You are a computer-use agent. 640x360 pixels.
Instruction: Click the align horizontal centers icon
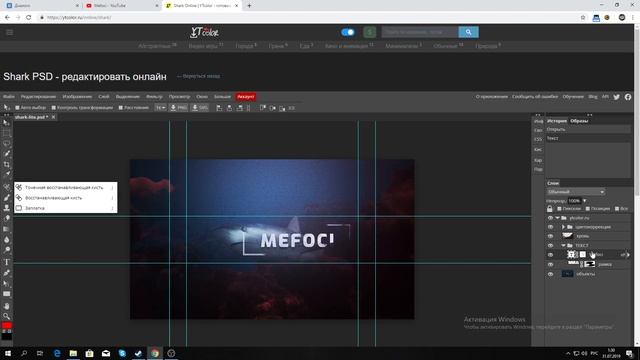click(x=229, y=108)
